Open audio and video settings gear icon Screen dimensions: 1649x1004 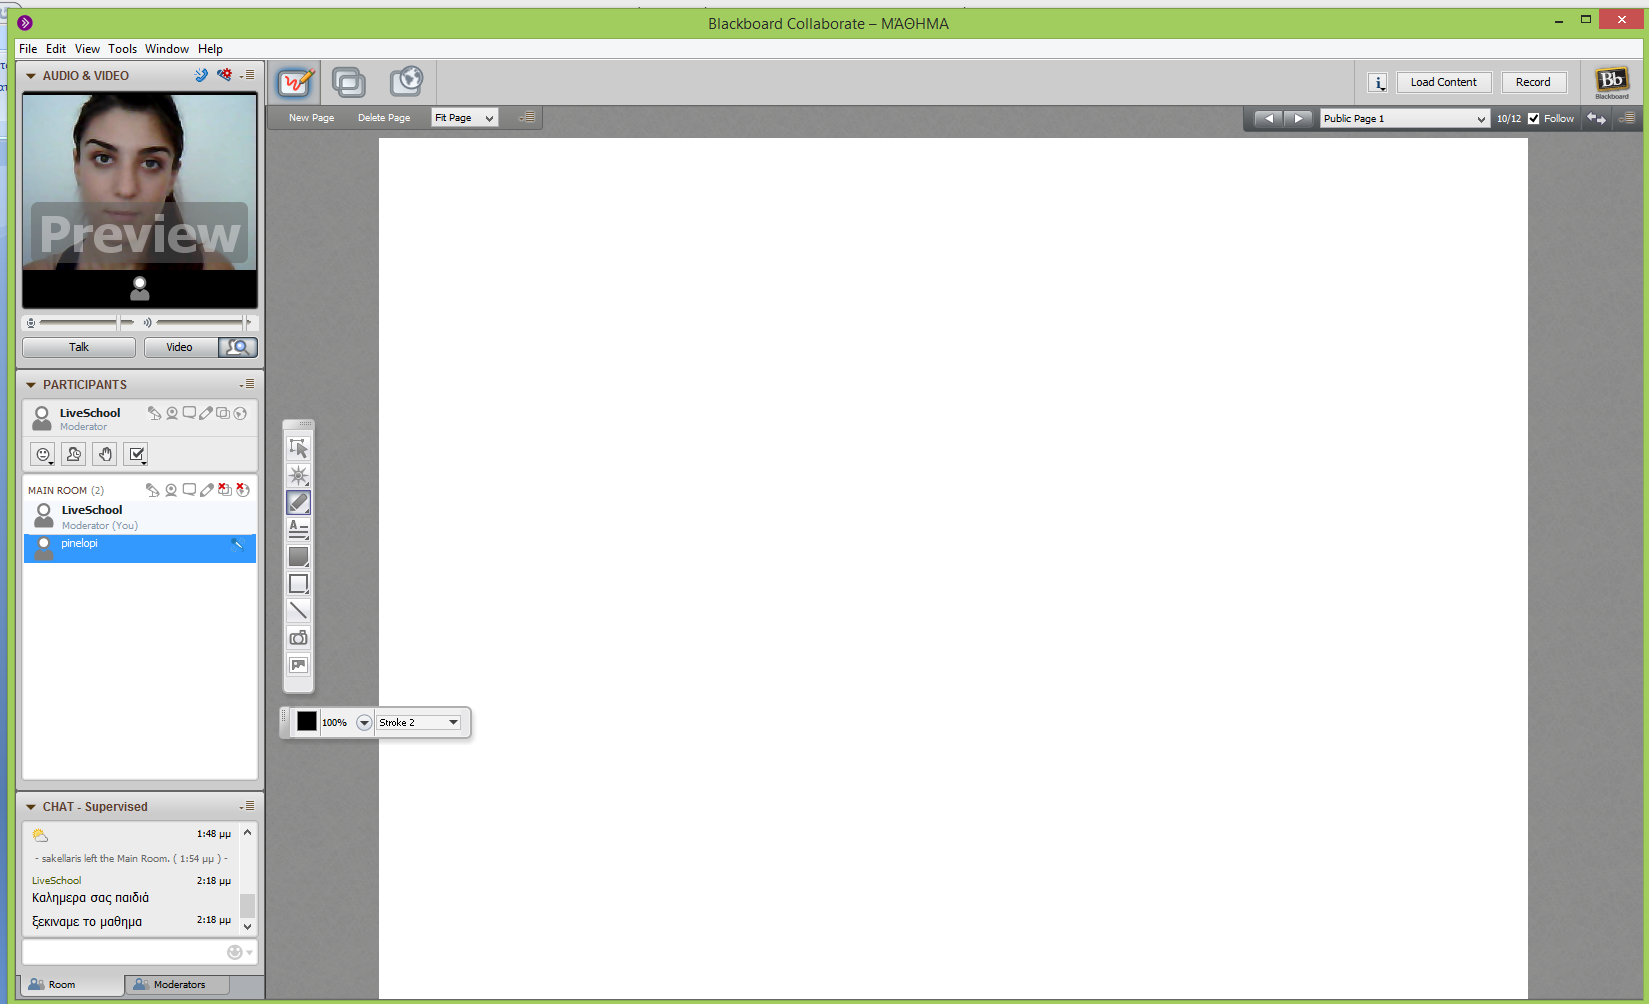[x=225, y=75]
